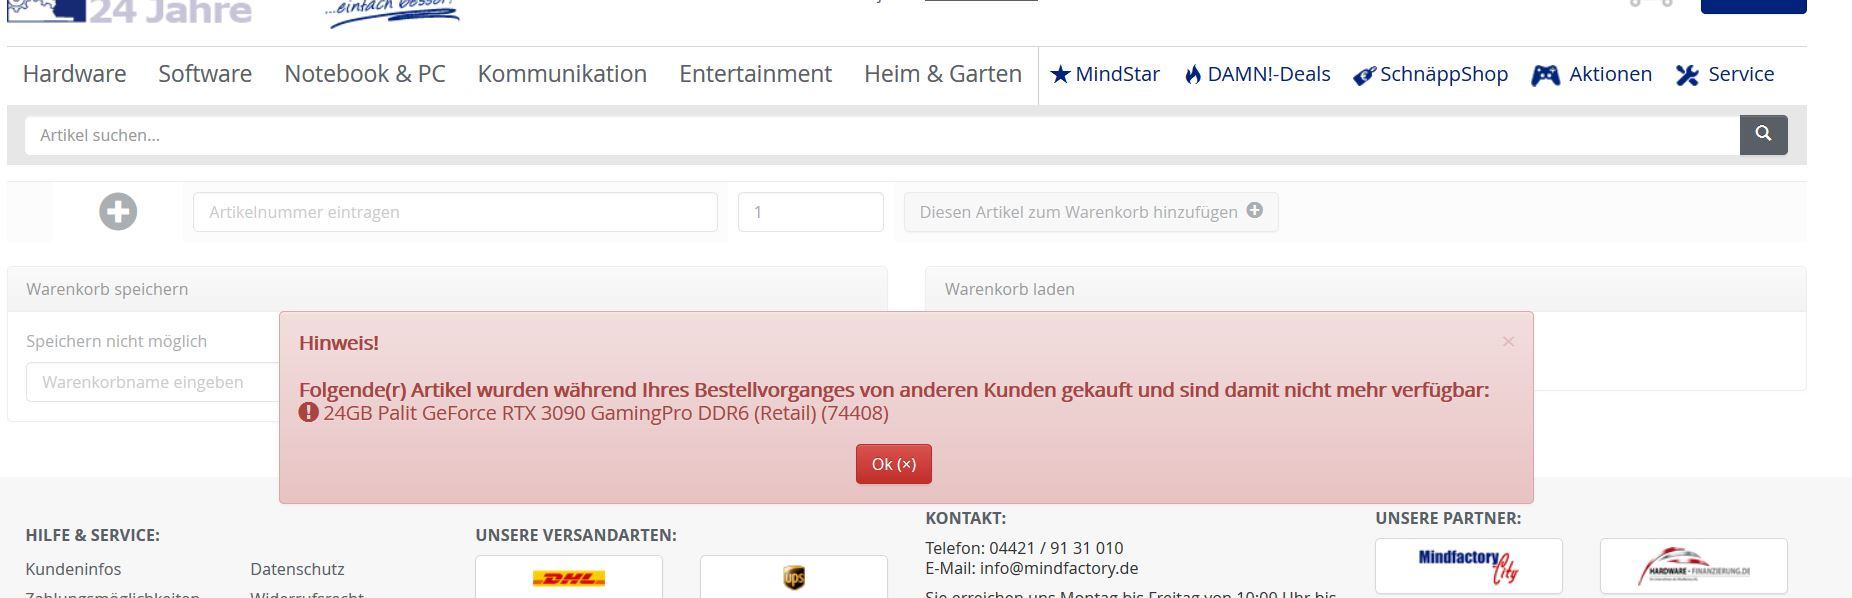Click the SchnäppShop tag icon
The width and height of the screenshot is (1852, 598).
pyautogui.click(x=1364, y=76)
